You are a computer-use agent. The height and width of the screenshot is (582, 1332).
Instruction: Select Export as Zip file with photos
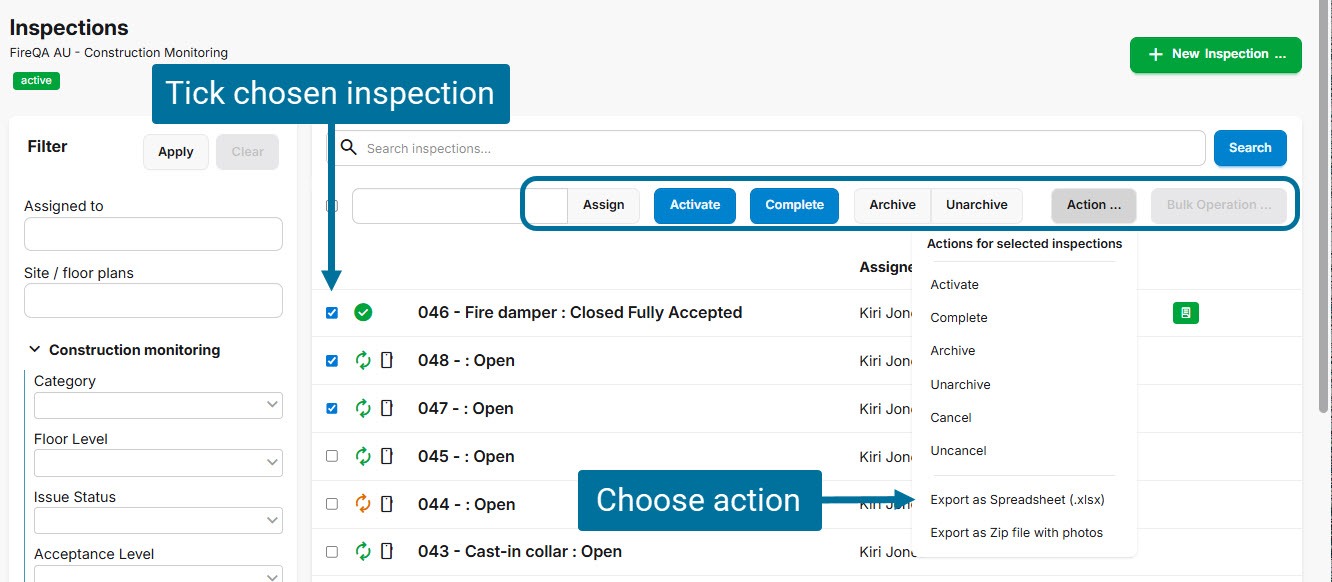(1016, 533)
